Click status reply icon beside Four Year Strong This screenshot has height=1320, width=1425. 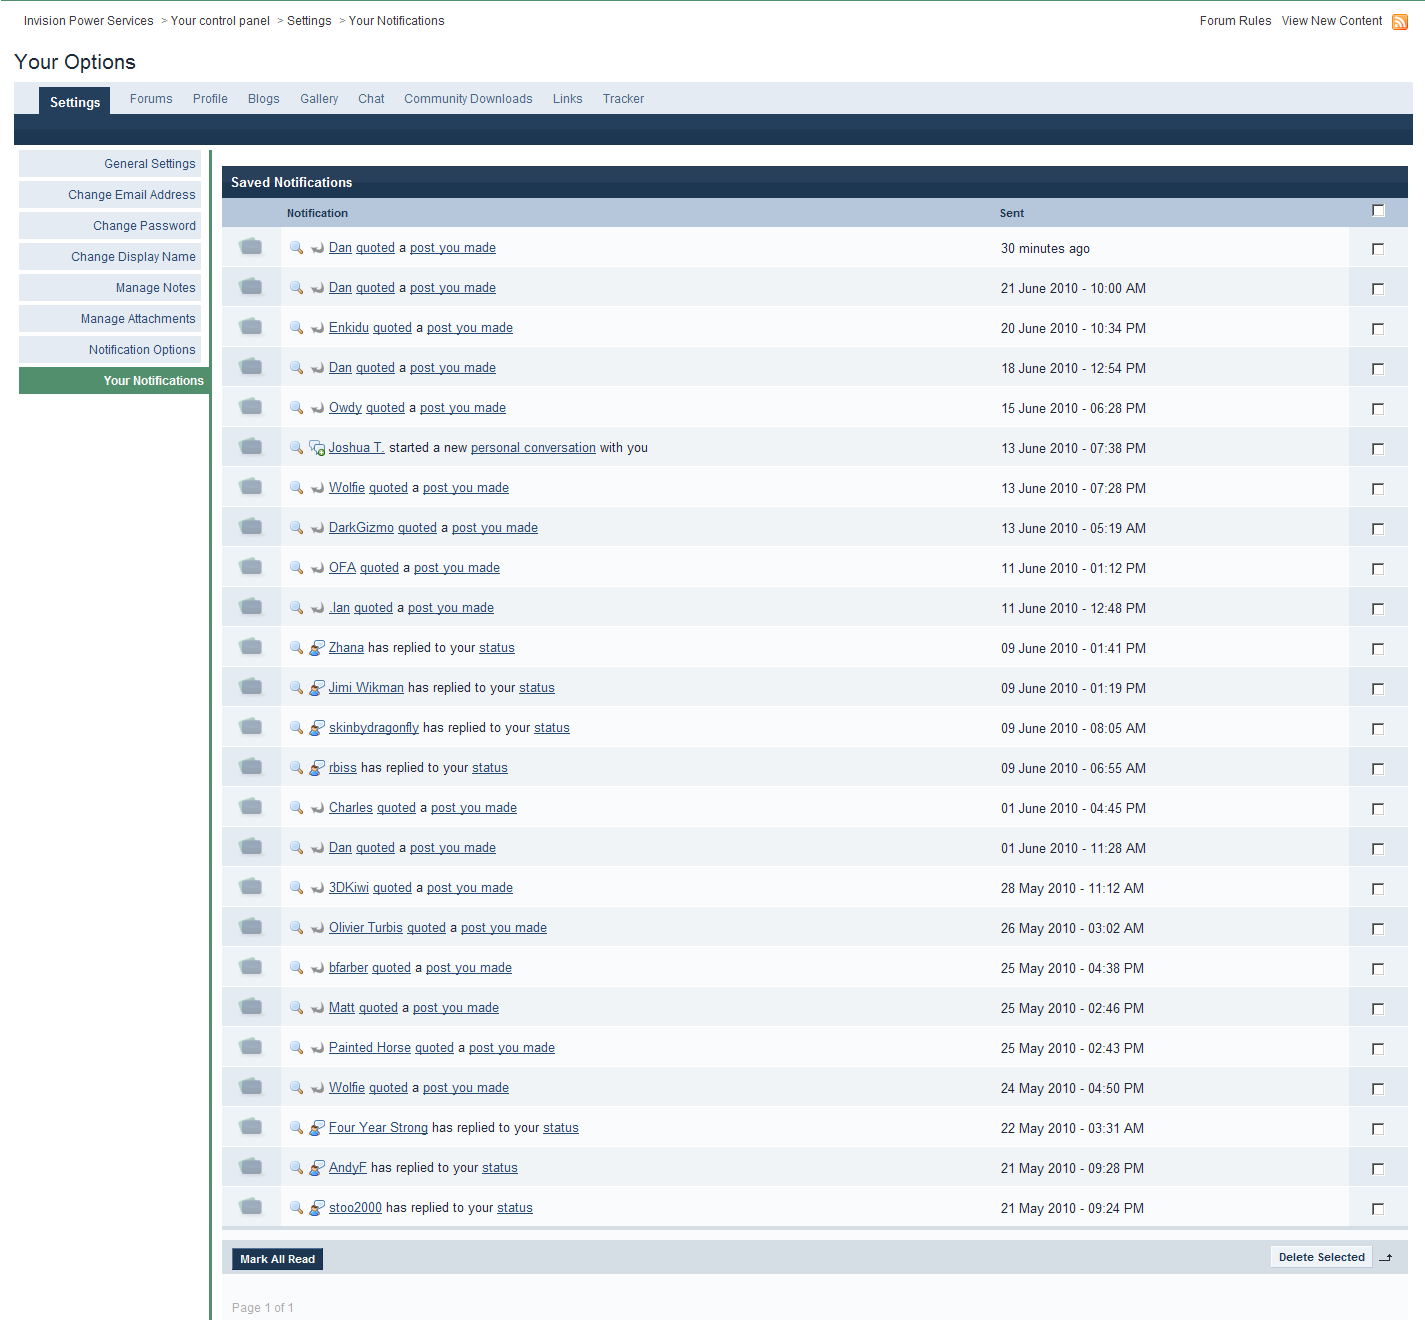[317, 1128]
